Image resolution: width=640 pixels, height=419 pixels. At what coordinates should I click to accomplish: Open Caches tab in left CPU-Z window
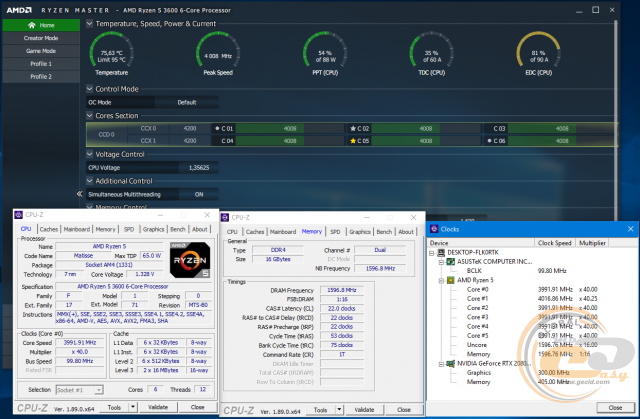49,229
